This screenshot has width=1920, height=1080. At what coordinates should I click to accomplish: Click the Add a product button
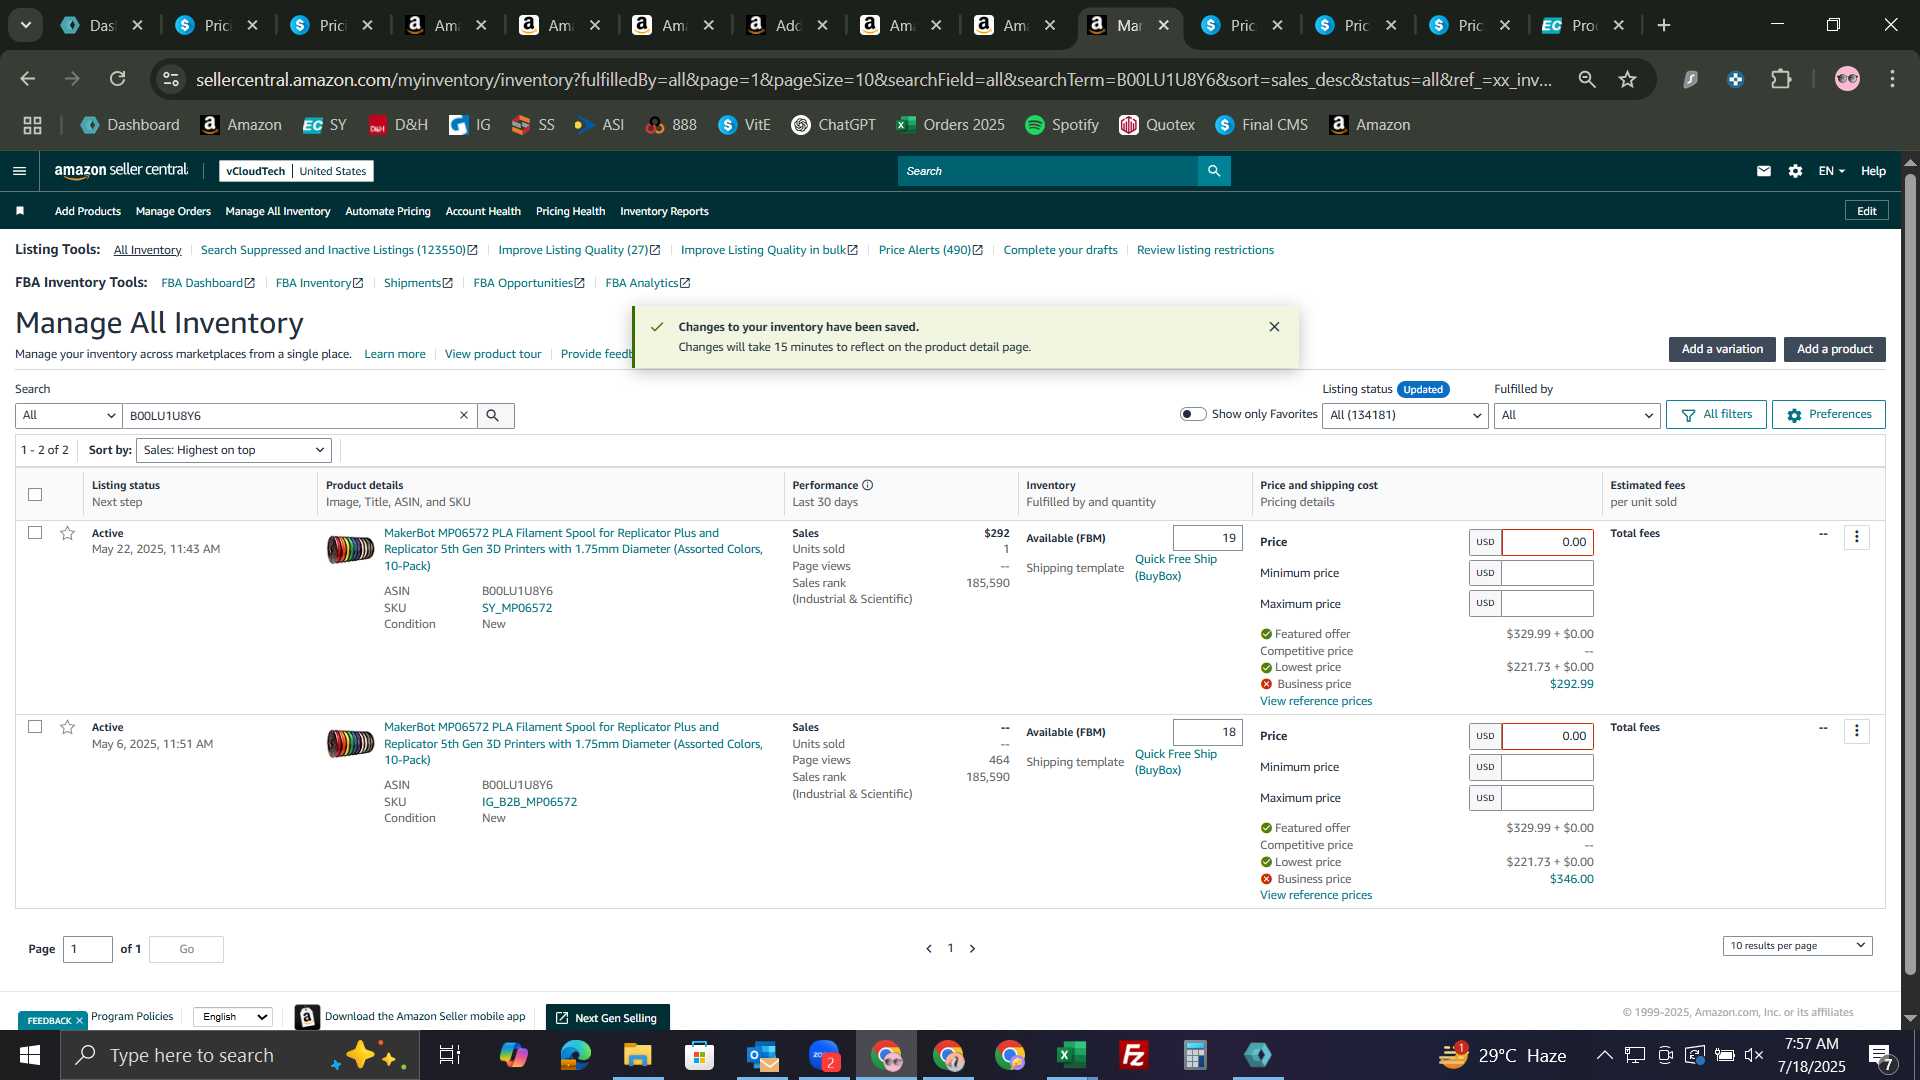pos(1834,349)
